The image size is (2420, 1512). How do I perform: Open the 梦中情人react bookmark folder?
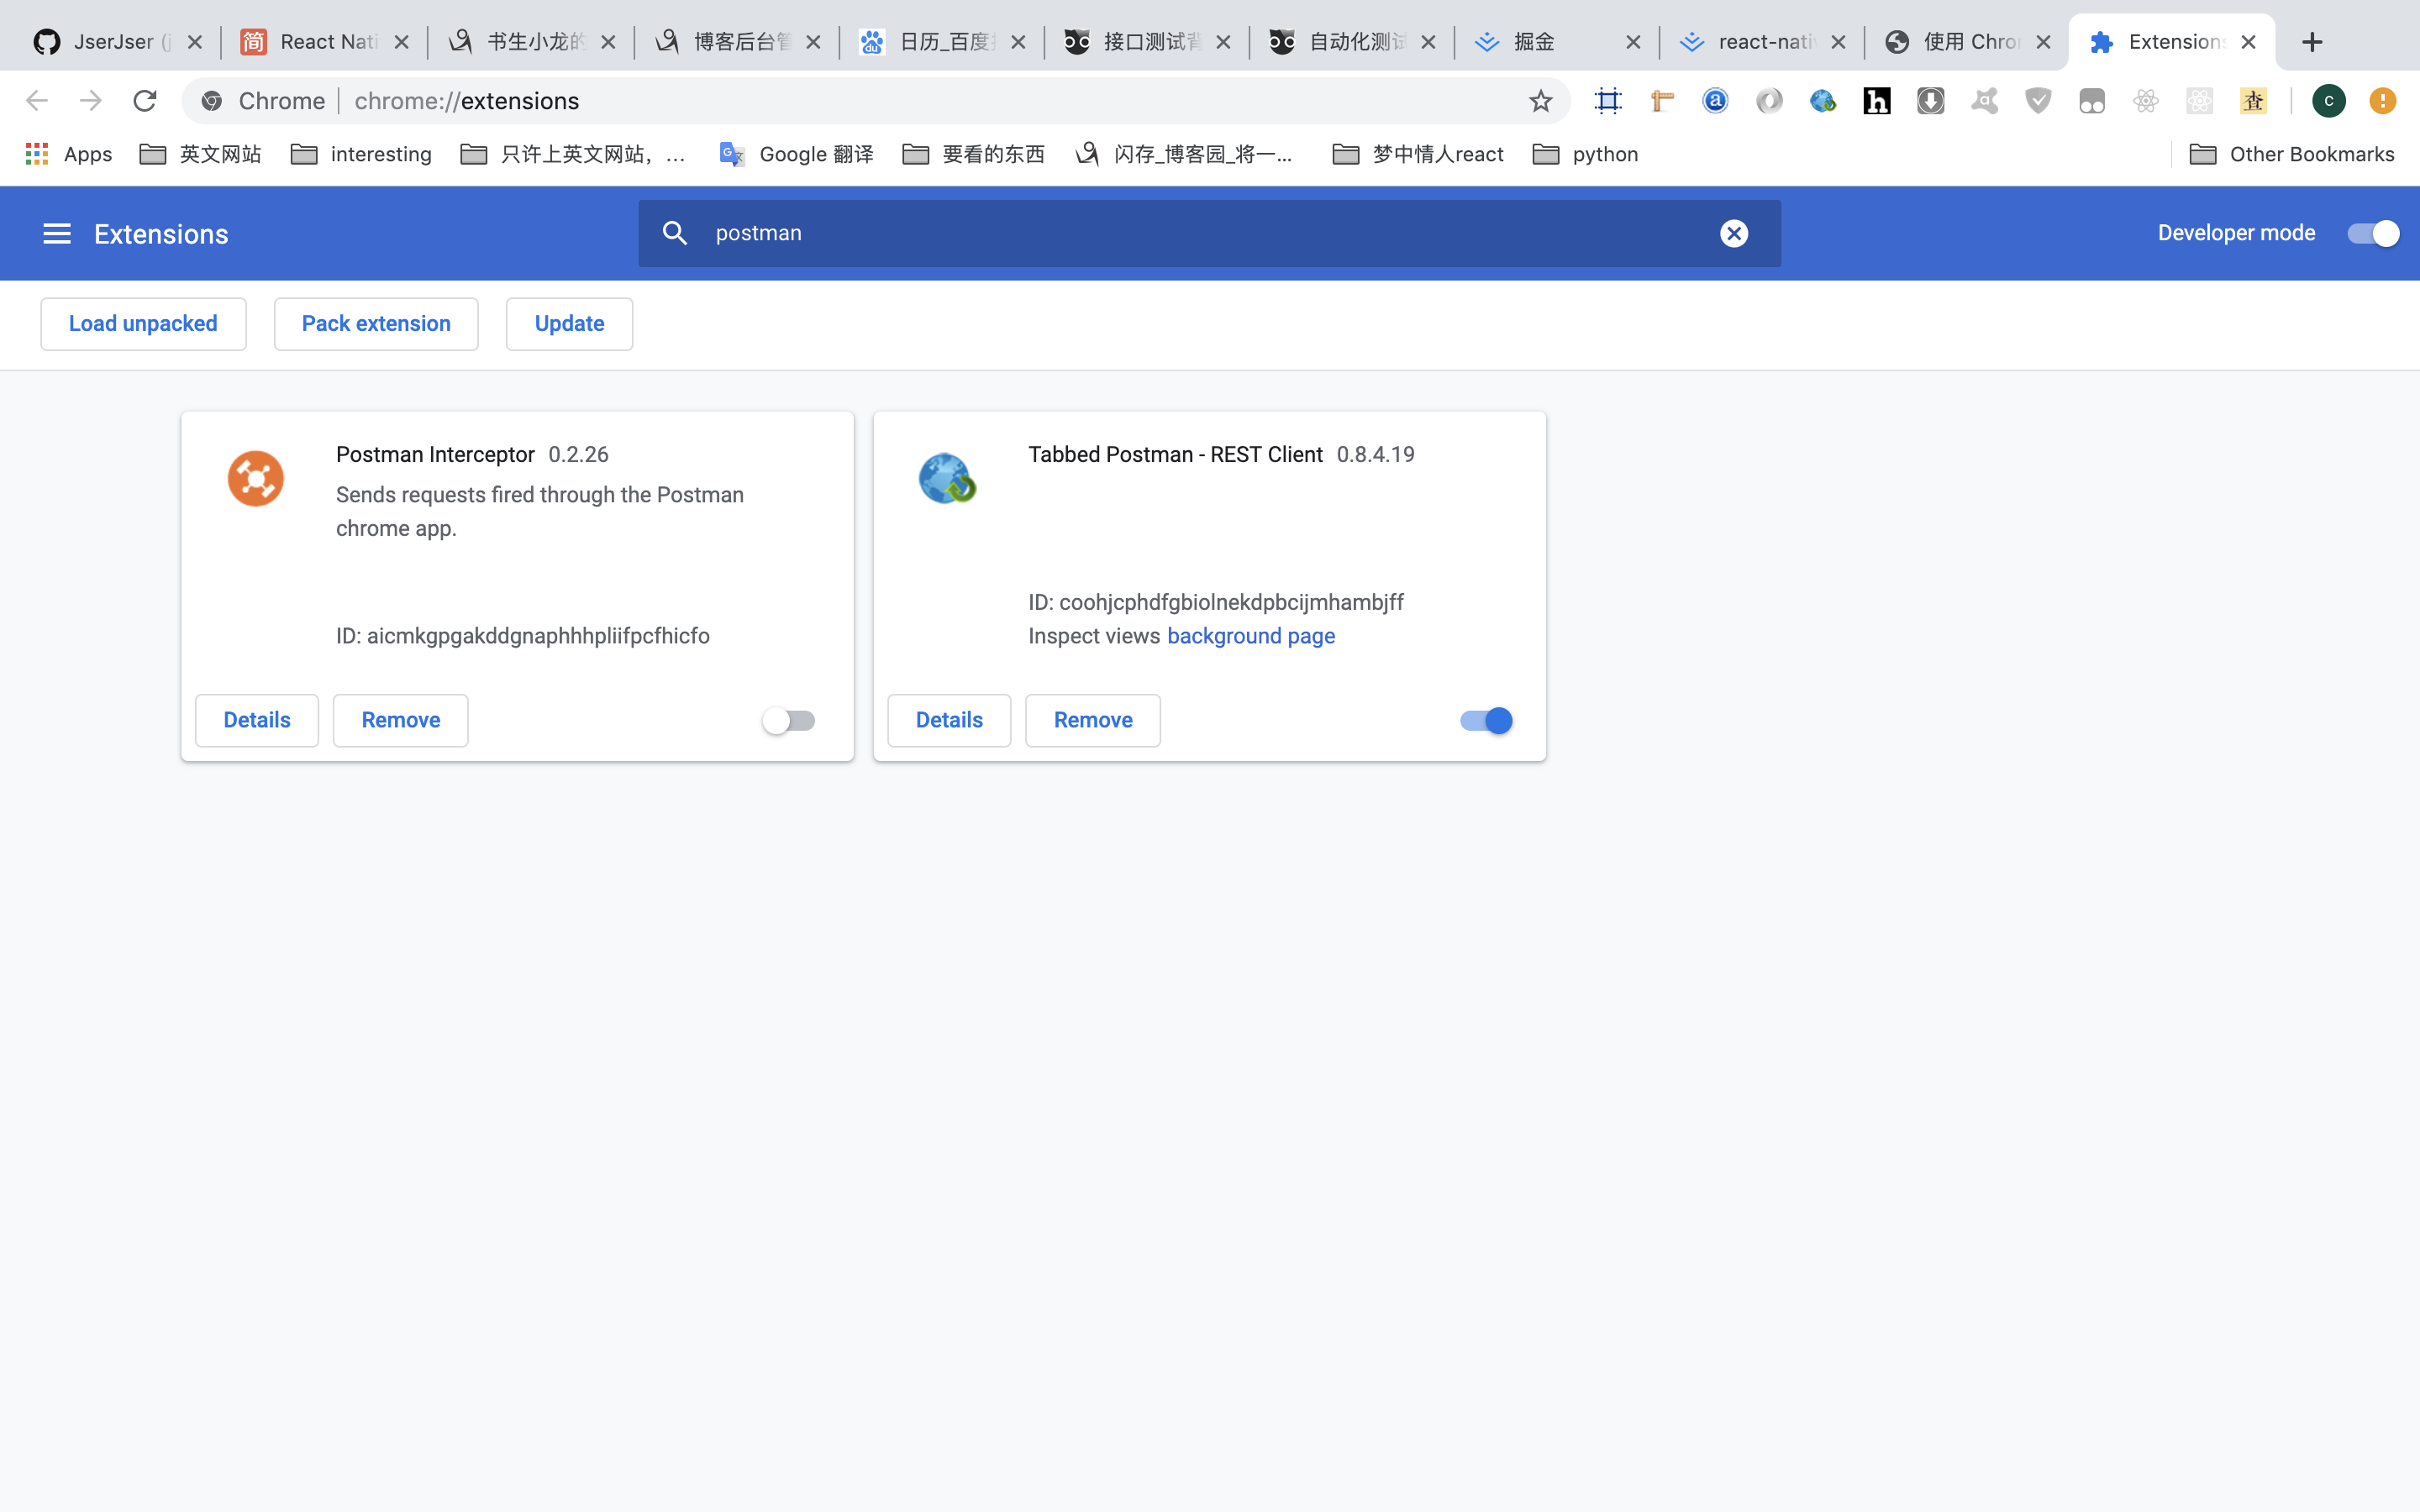(1418, 154)
